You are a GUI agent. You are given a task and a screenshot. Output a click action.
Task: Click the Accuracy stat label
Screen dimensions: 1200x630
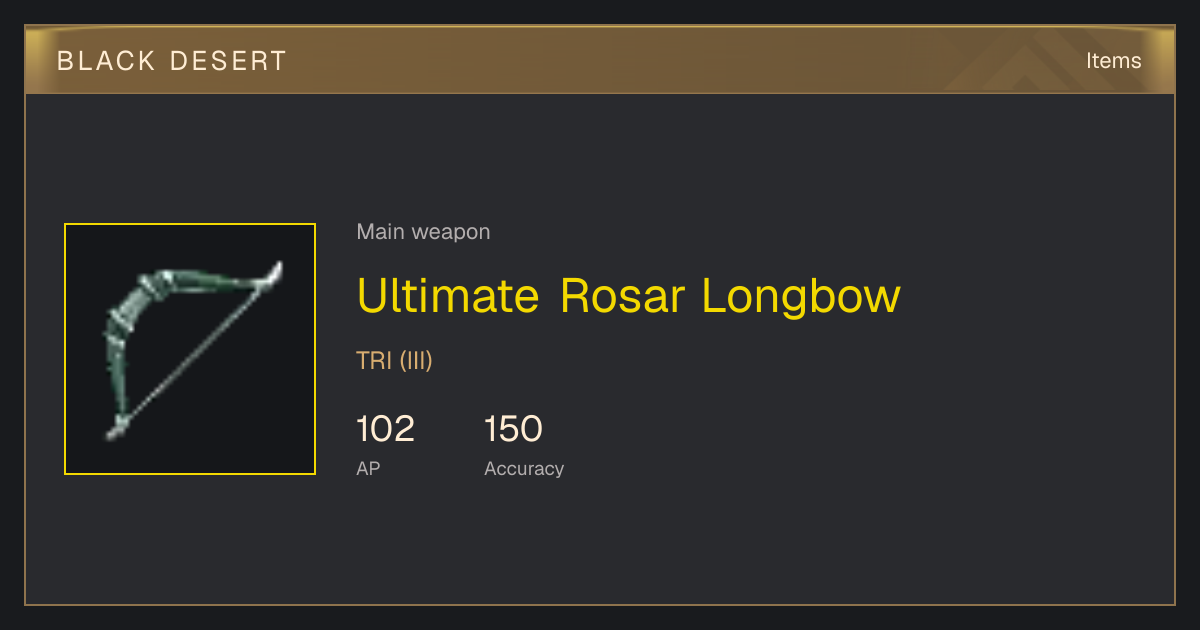pyautogui.click(x=524, y=468)
